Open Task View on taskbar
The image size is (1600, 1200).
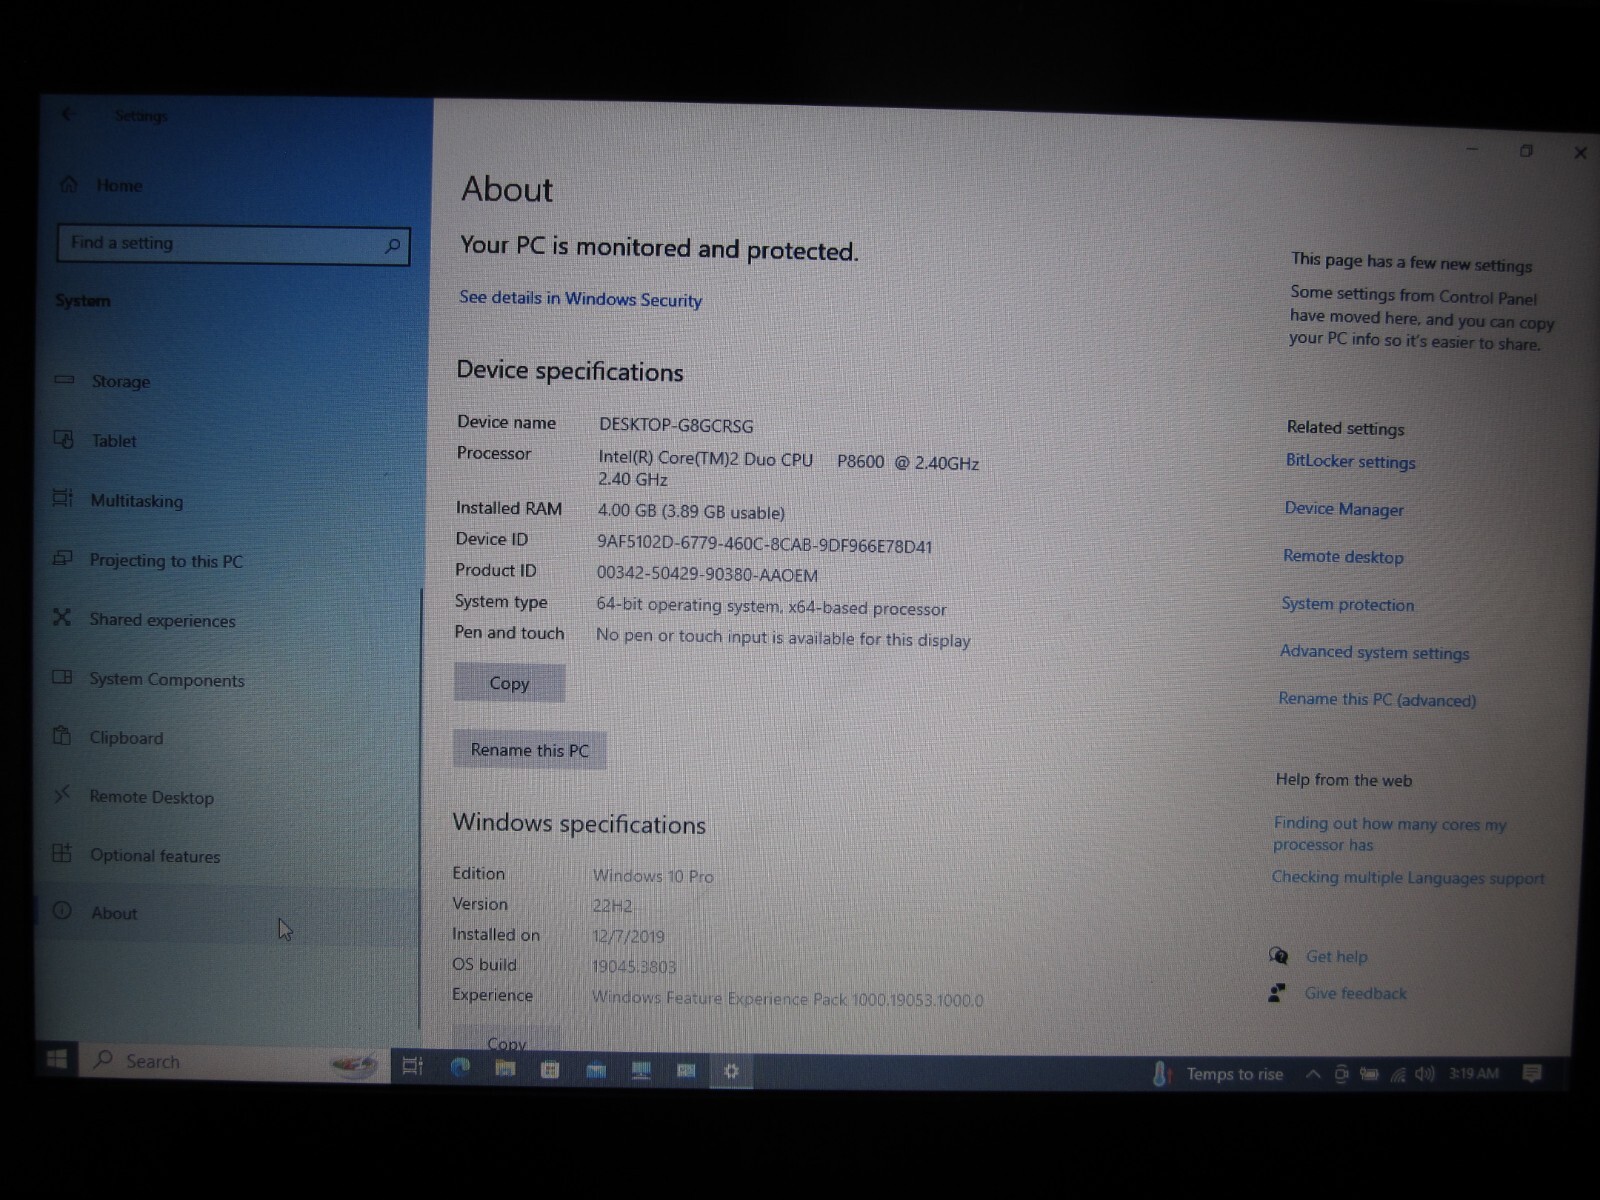coord(412,1067)
